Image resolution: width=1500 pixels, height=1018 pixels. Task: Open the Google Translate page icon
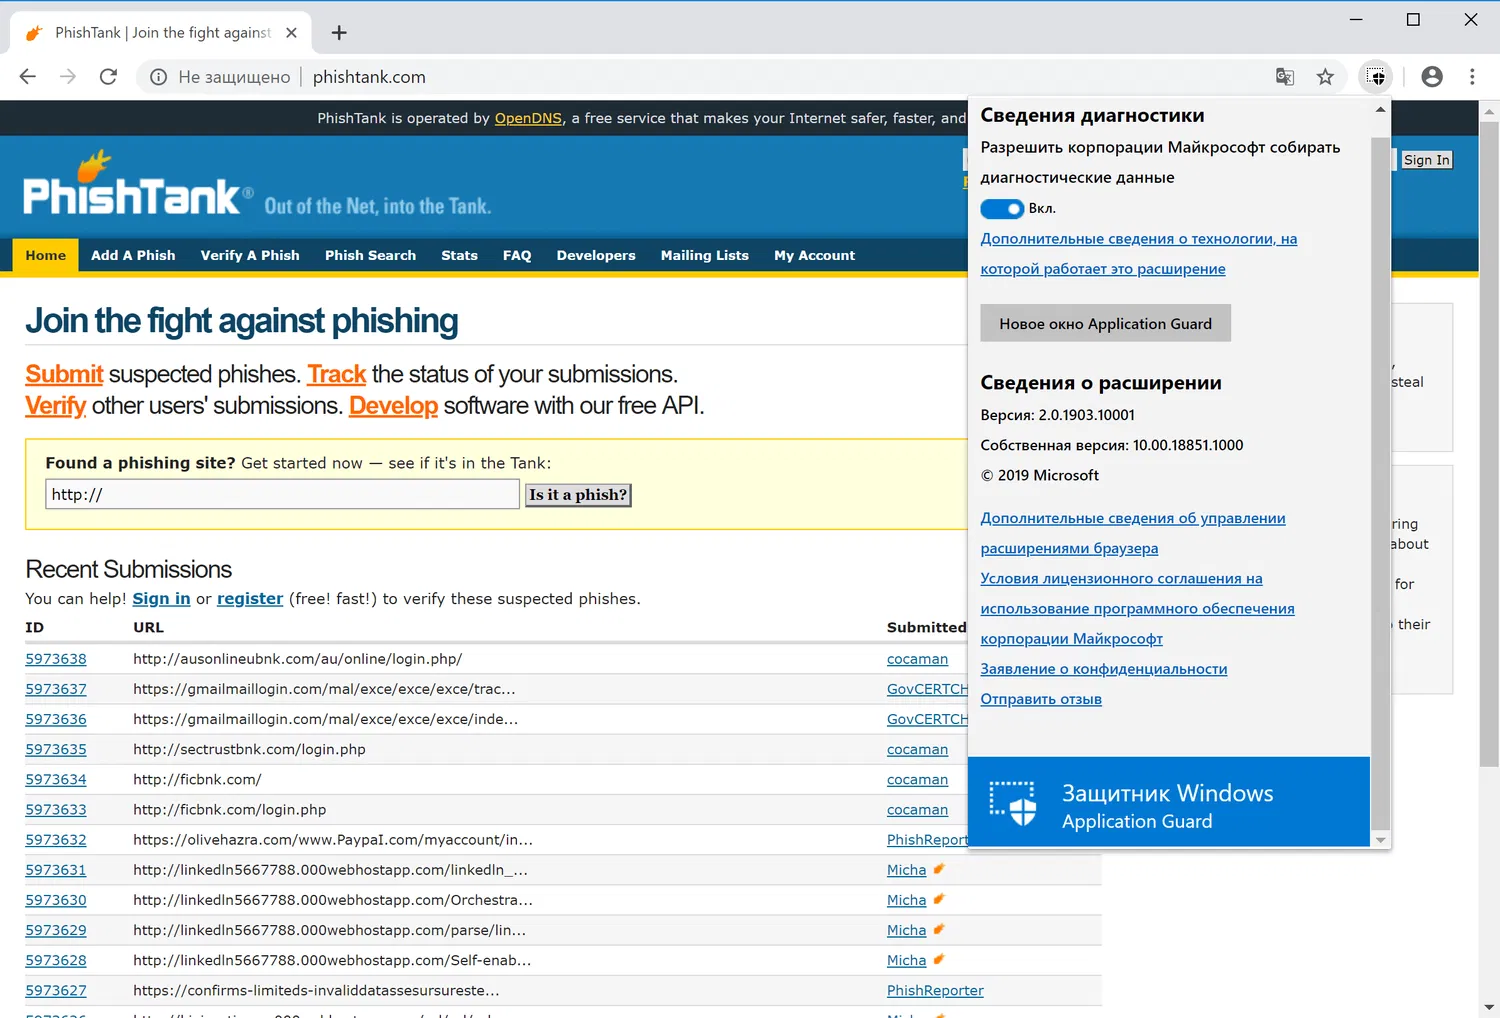tap(1285, 77)
